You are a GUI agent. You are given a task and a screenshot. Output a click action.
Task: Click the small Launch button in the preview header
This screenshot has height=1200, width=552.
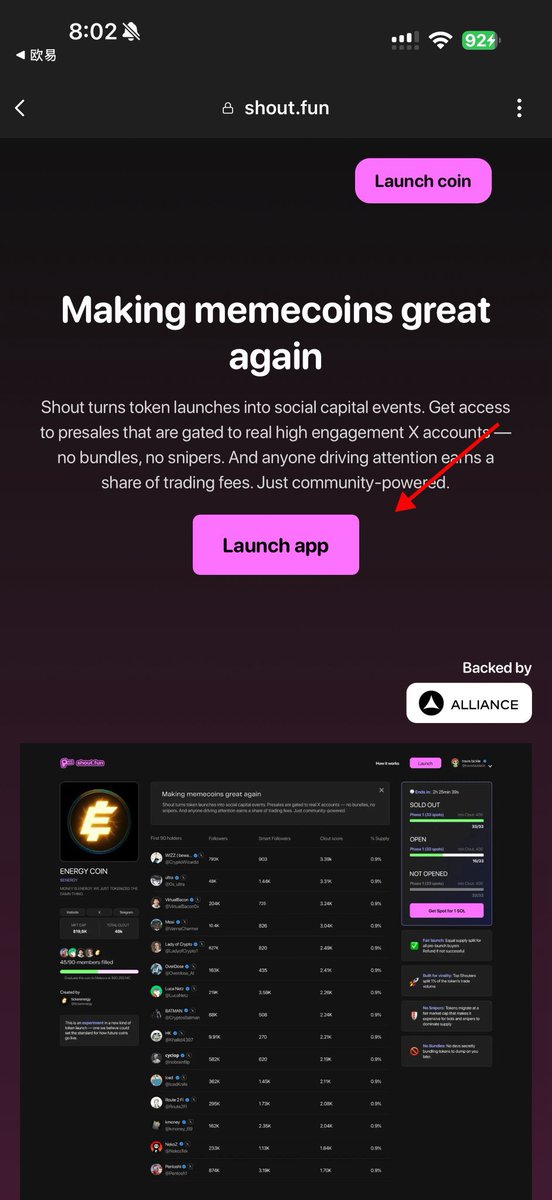(x=425, y=763)
